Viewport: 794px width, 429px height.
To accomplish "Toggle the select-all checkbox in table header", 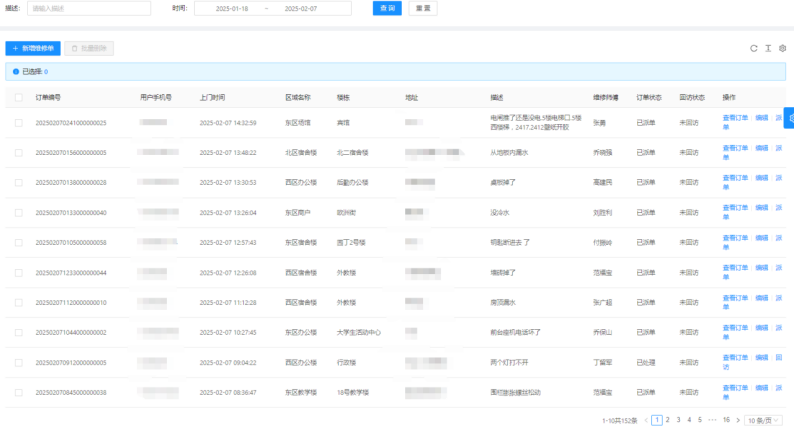I will pos(19,98).
